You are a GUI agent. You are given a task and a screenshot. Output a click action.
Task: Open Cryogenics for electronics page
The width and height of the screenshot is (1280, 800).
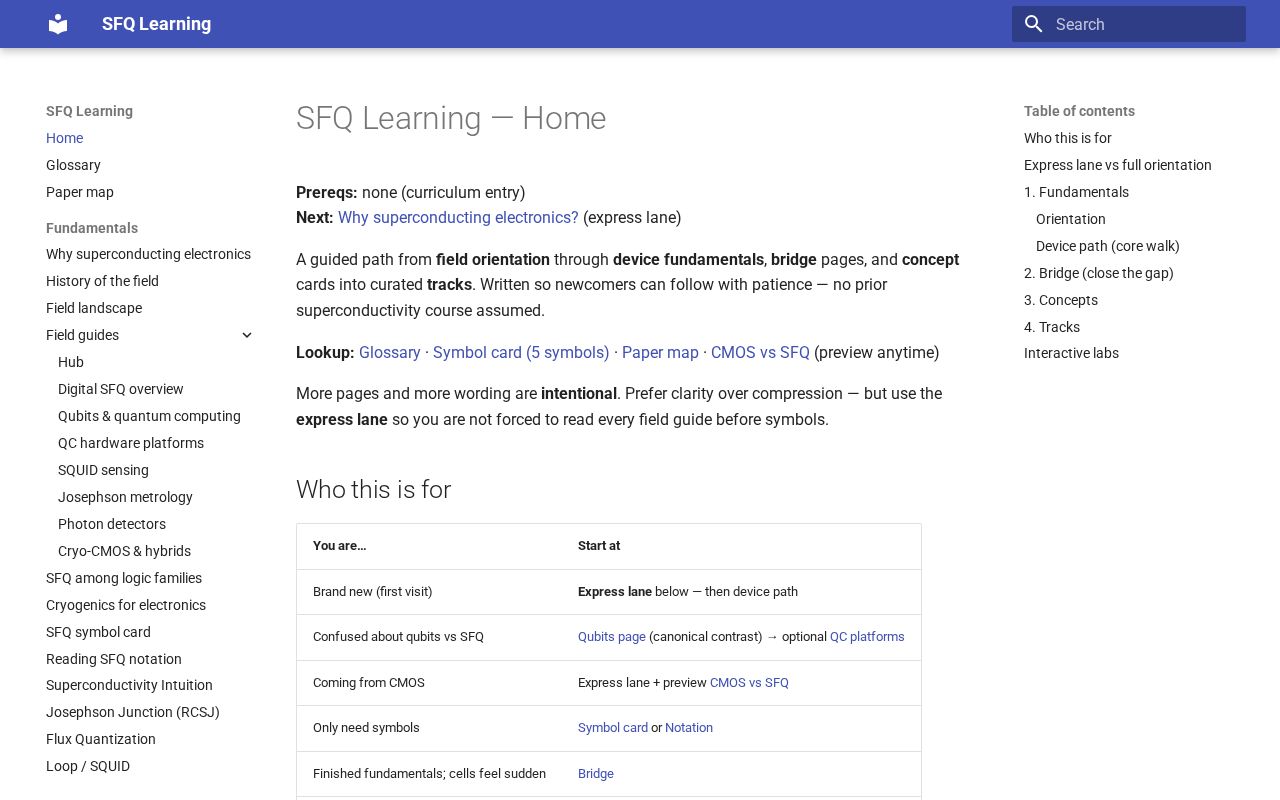click(x=126, y=605)
